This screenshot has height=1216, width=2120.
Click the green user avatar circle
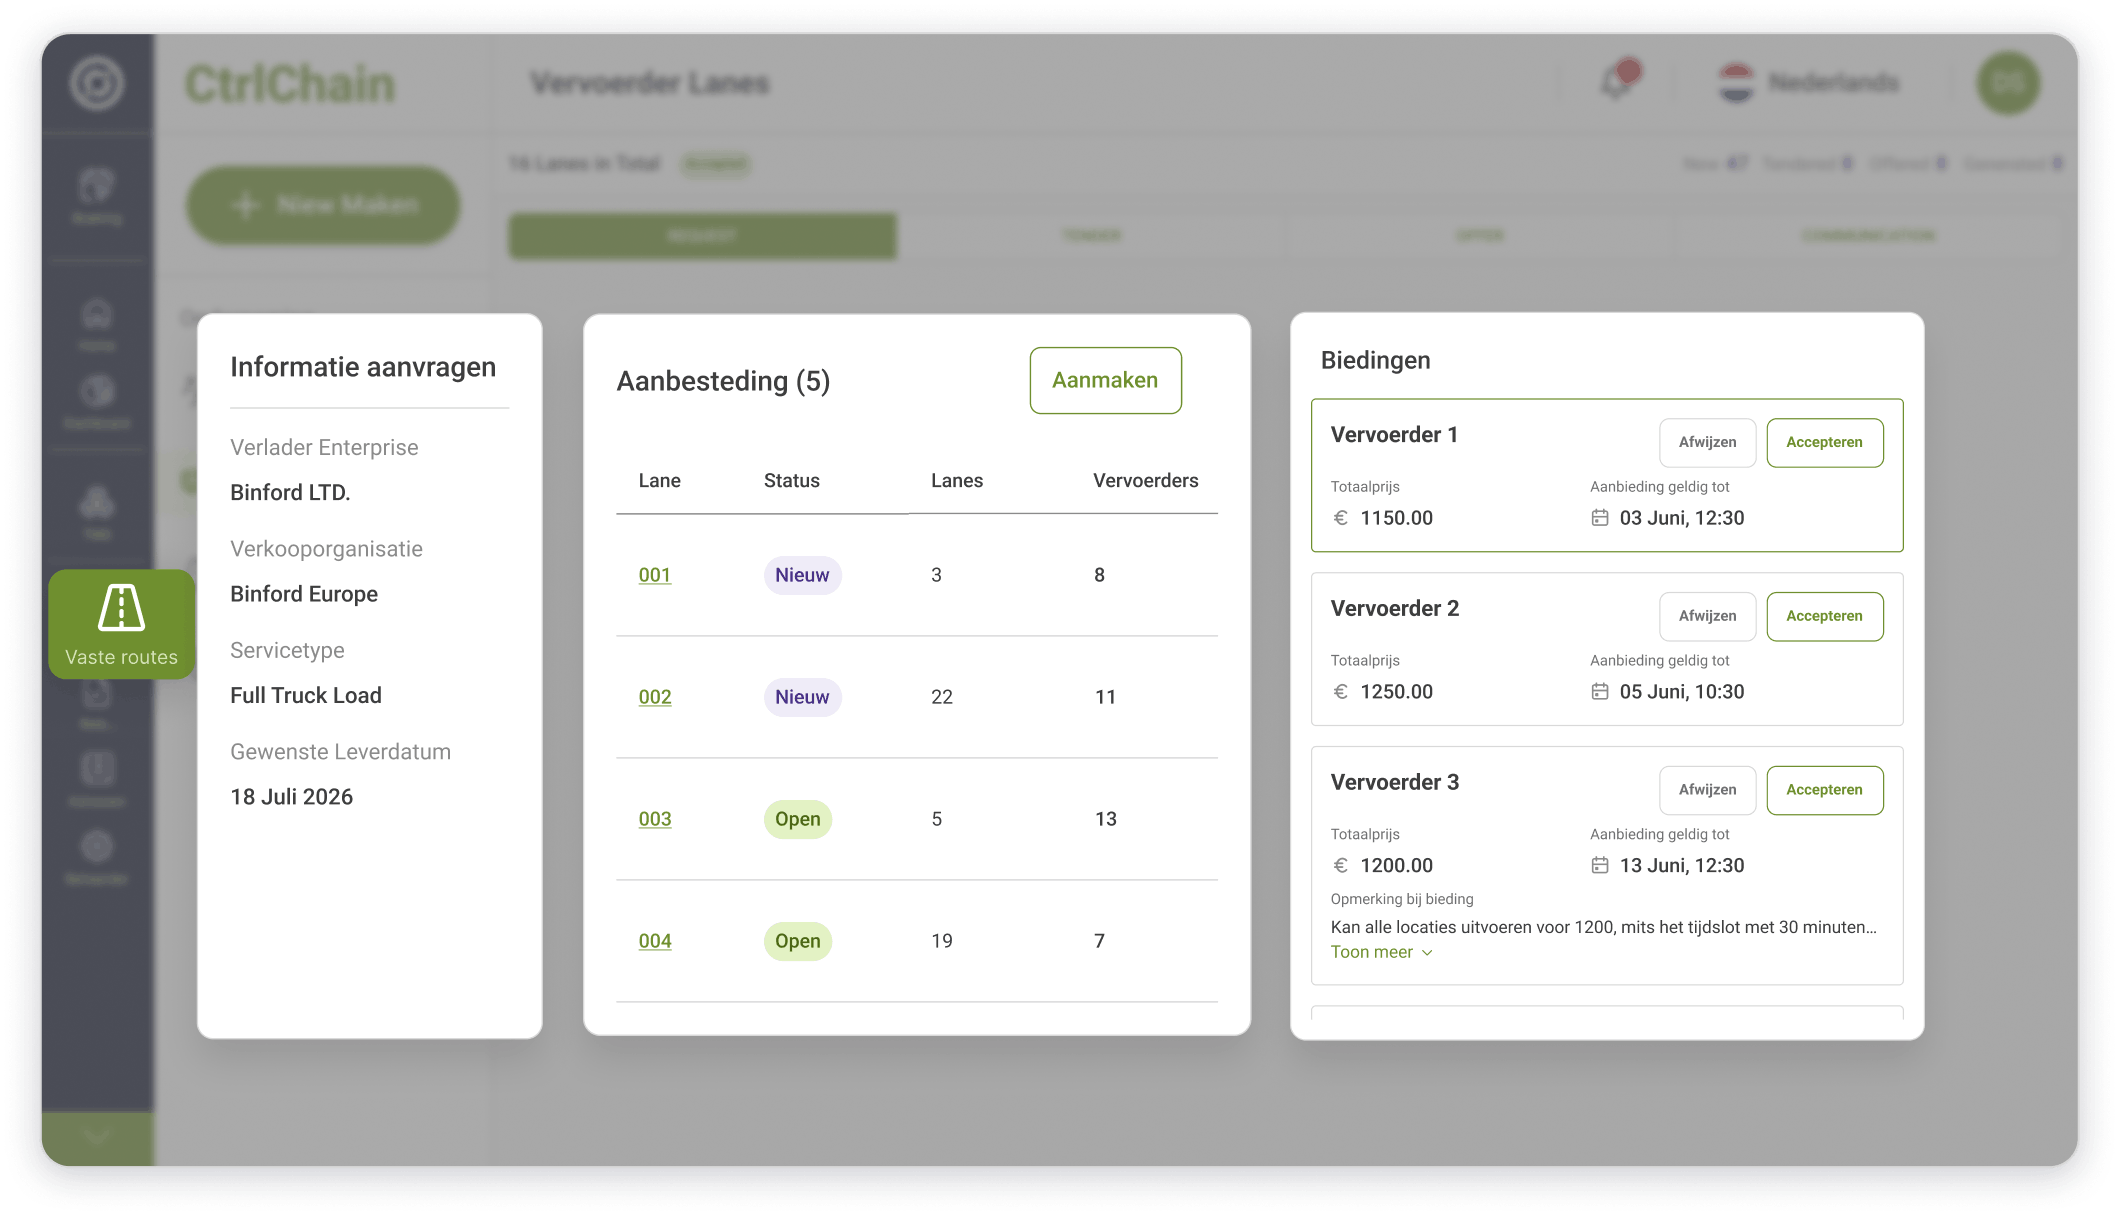(x=2007, y=83)
